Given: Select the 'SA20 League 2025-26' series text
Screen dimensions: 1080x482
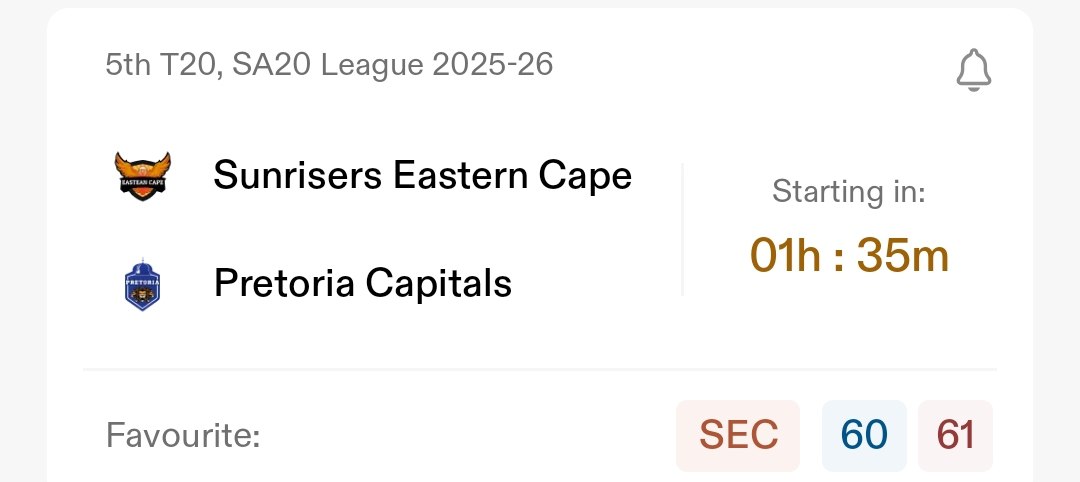Looking at the screenshot, I should click(x=392, y=65).
